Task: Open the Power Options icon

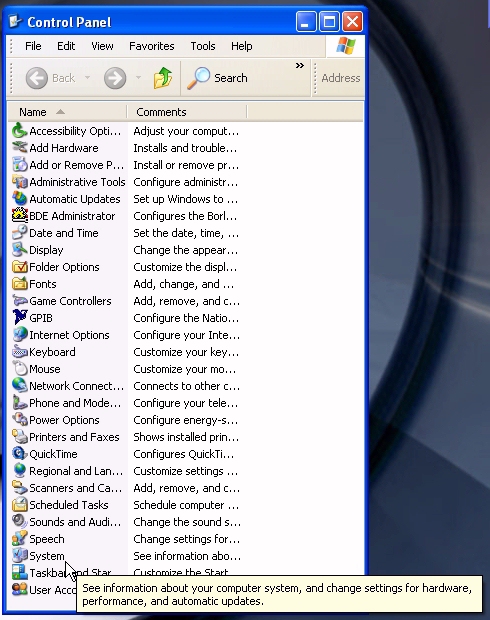Action: tap(19, 420)
